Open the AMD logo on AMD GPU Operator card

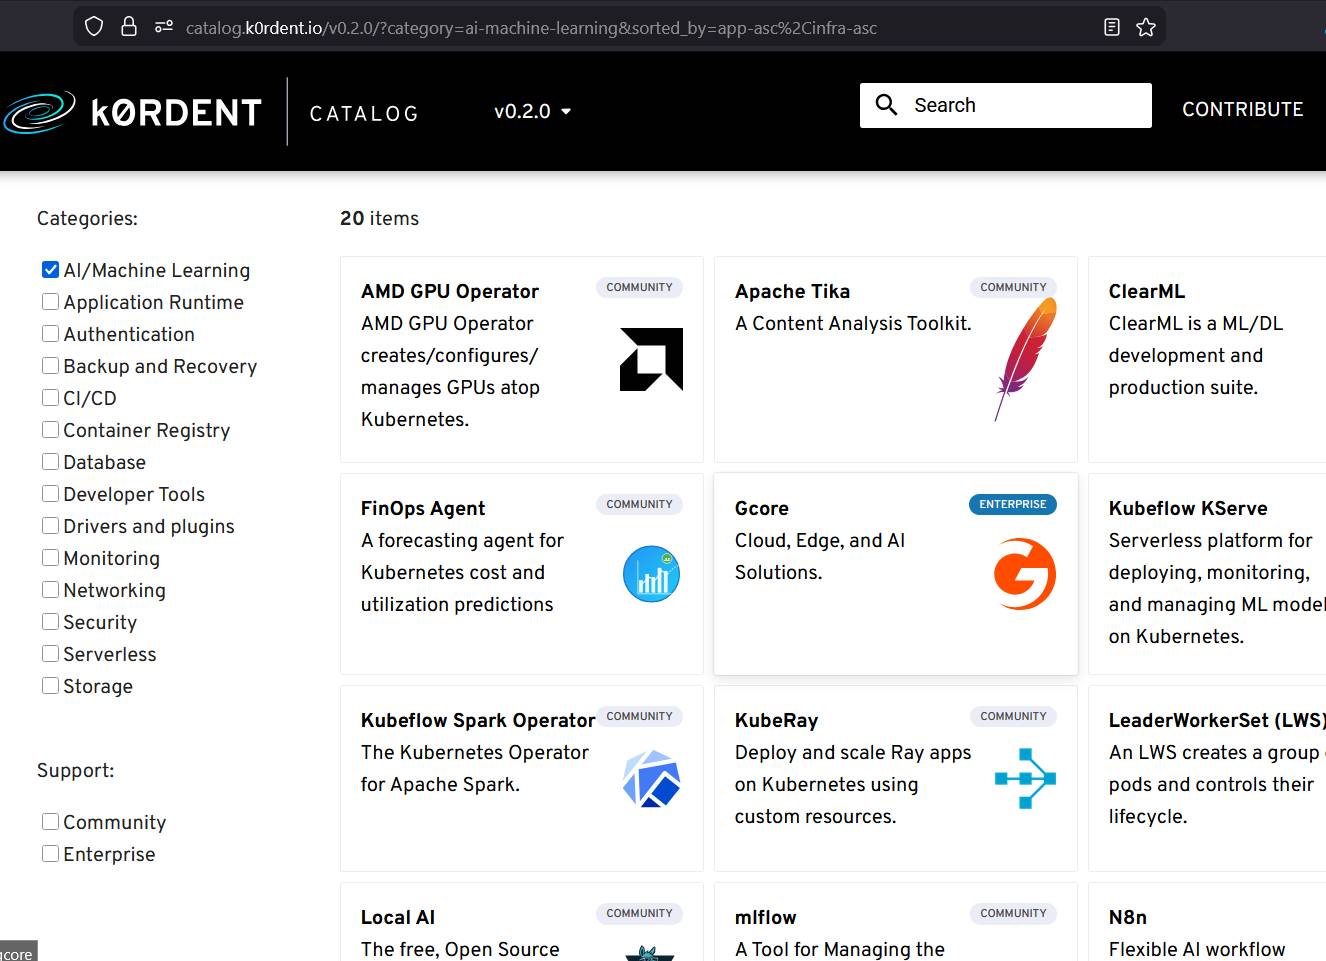click(x=651, y=359)
